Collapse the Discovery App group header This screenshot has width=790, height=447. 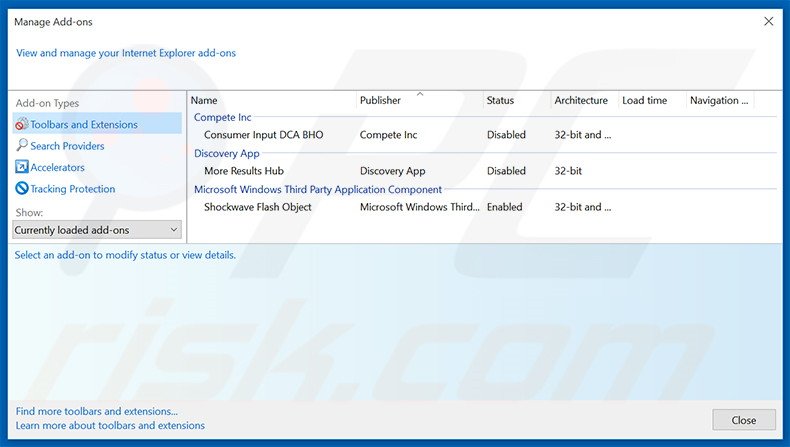(x=227, y=153)
